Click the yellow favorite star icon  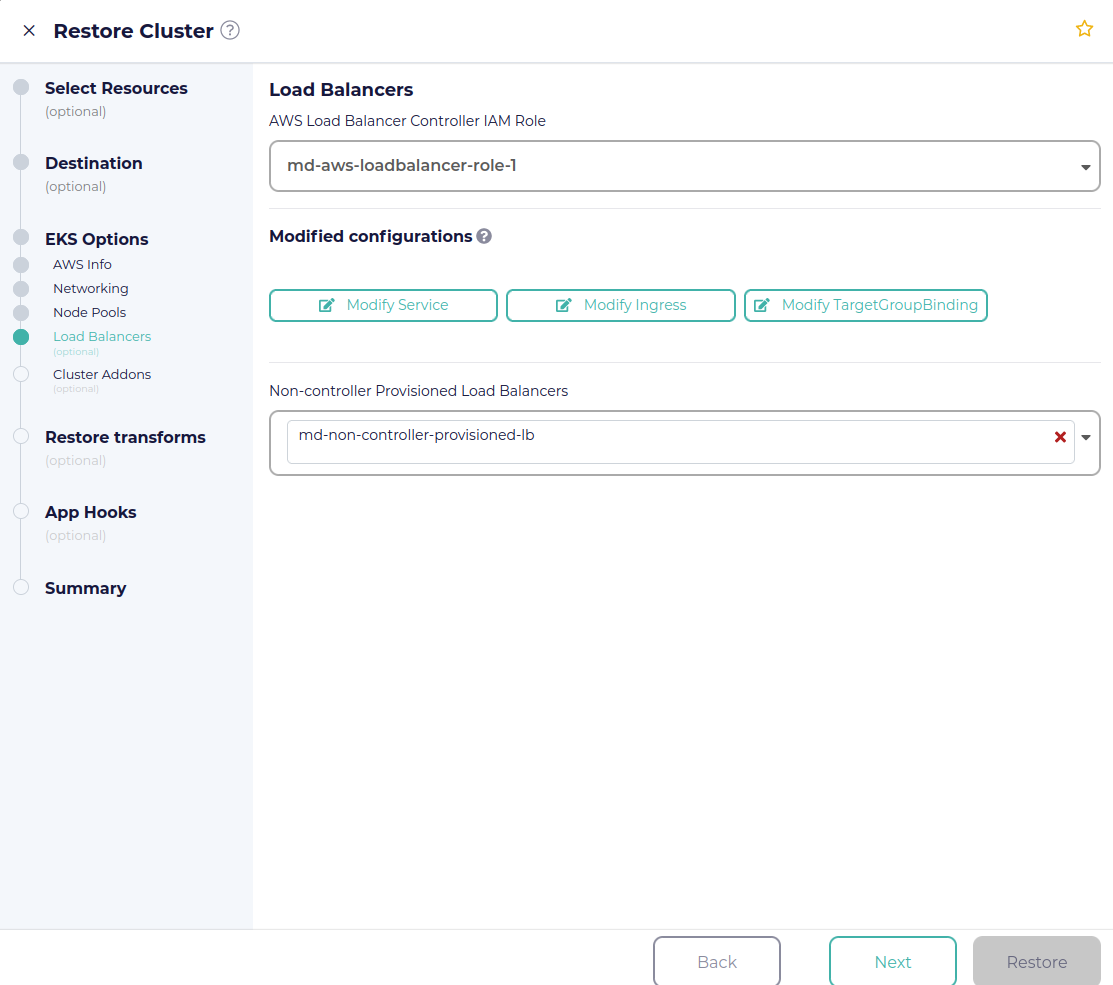(x=1084, y=29)
